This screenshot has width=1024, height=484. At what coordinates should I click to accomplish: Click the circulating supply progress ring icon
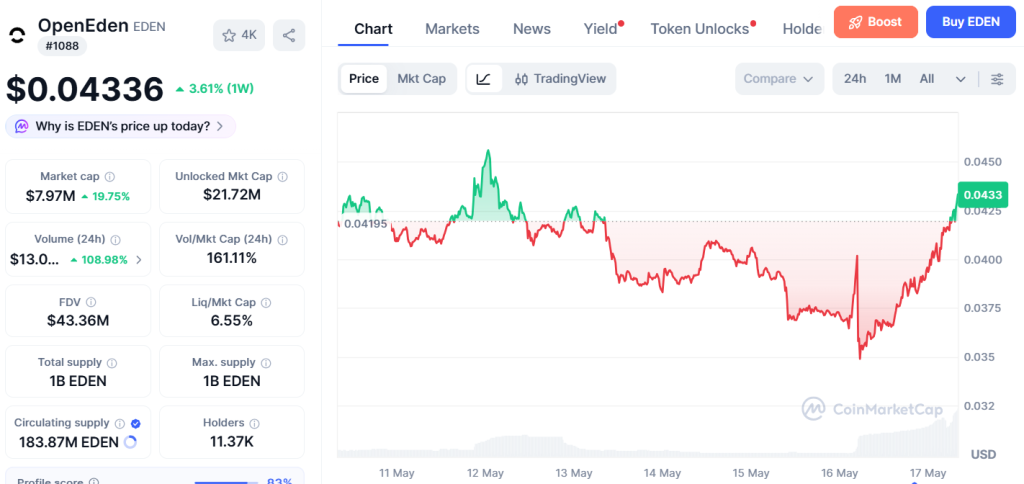pos(130,442)
